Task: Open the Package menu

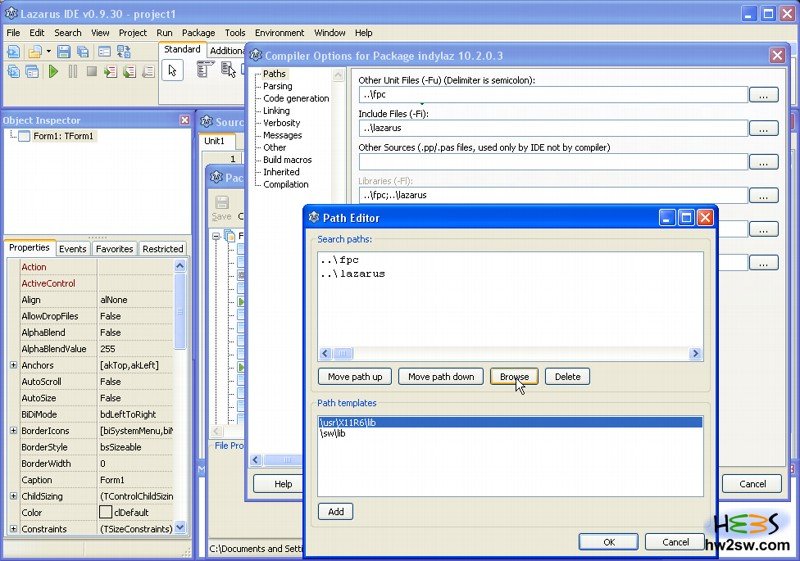Action: [x=198, y=33]
